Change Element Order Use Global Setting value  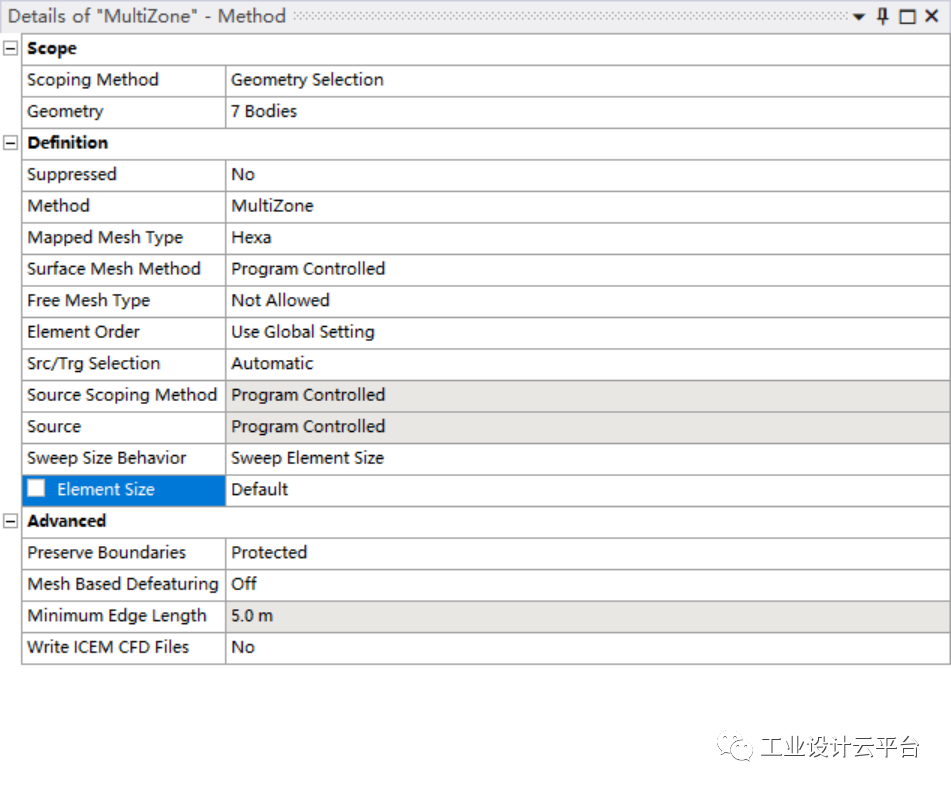(x=587, y=332)
